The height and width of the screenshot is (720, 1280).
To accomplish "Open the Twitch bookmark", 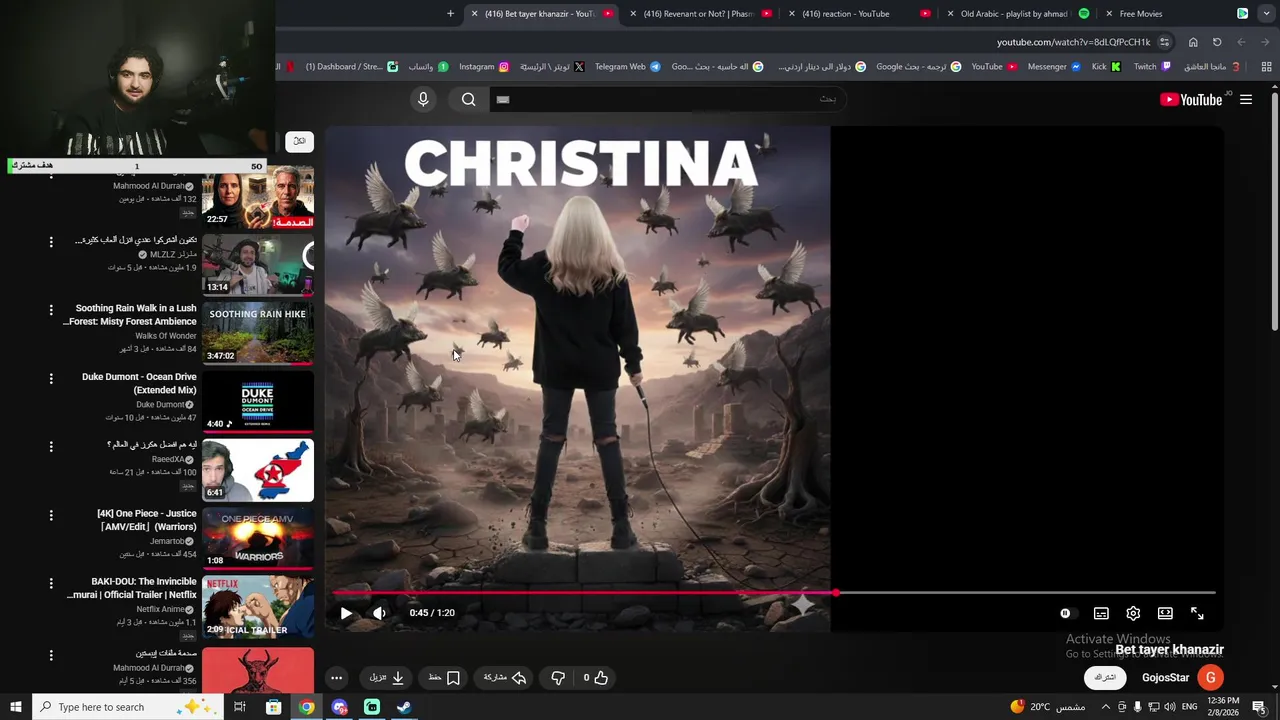I will coord(1152,67).
